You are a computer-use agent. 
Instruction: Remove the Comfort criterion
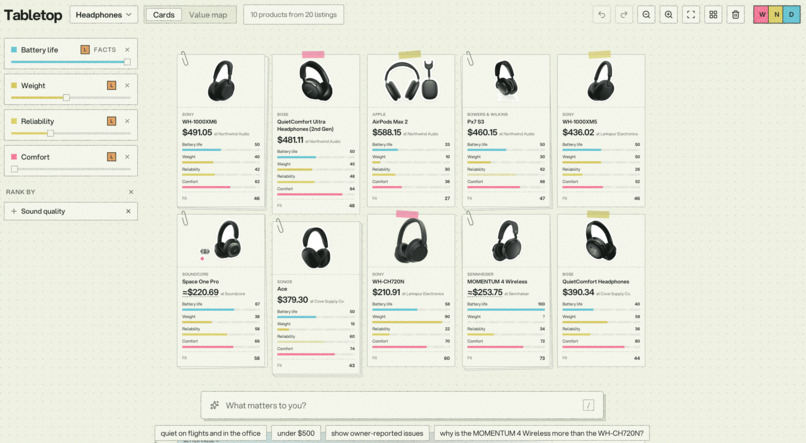pyautogui.click(x=127, y=157)
